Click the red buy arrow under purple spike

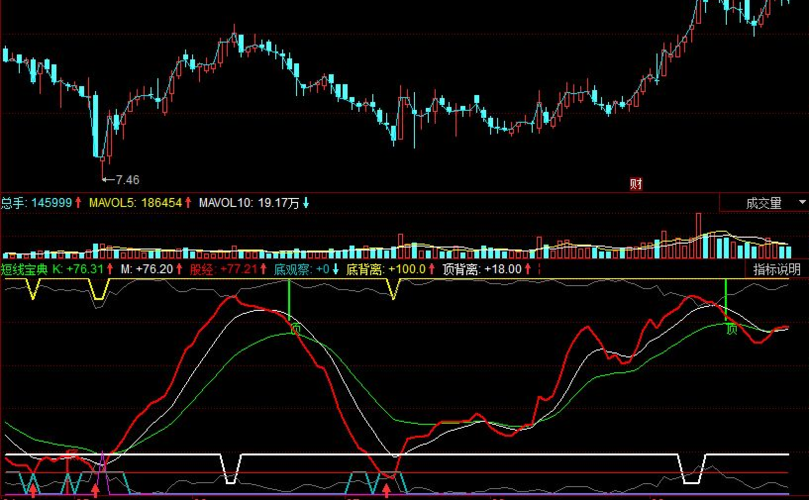point(95,489)
